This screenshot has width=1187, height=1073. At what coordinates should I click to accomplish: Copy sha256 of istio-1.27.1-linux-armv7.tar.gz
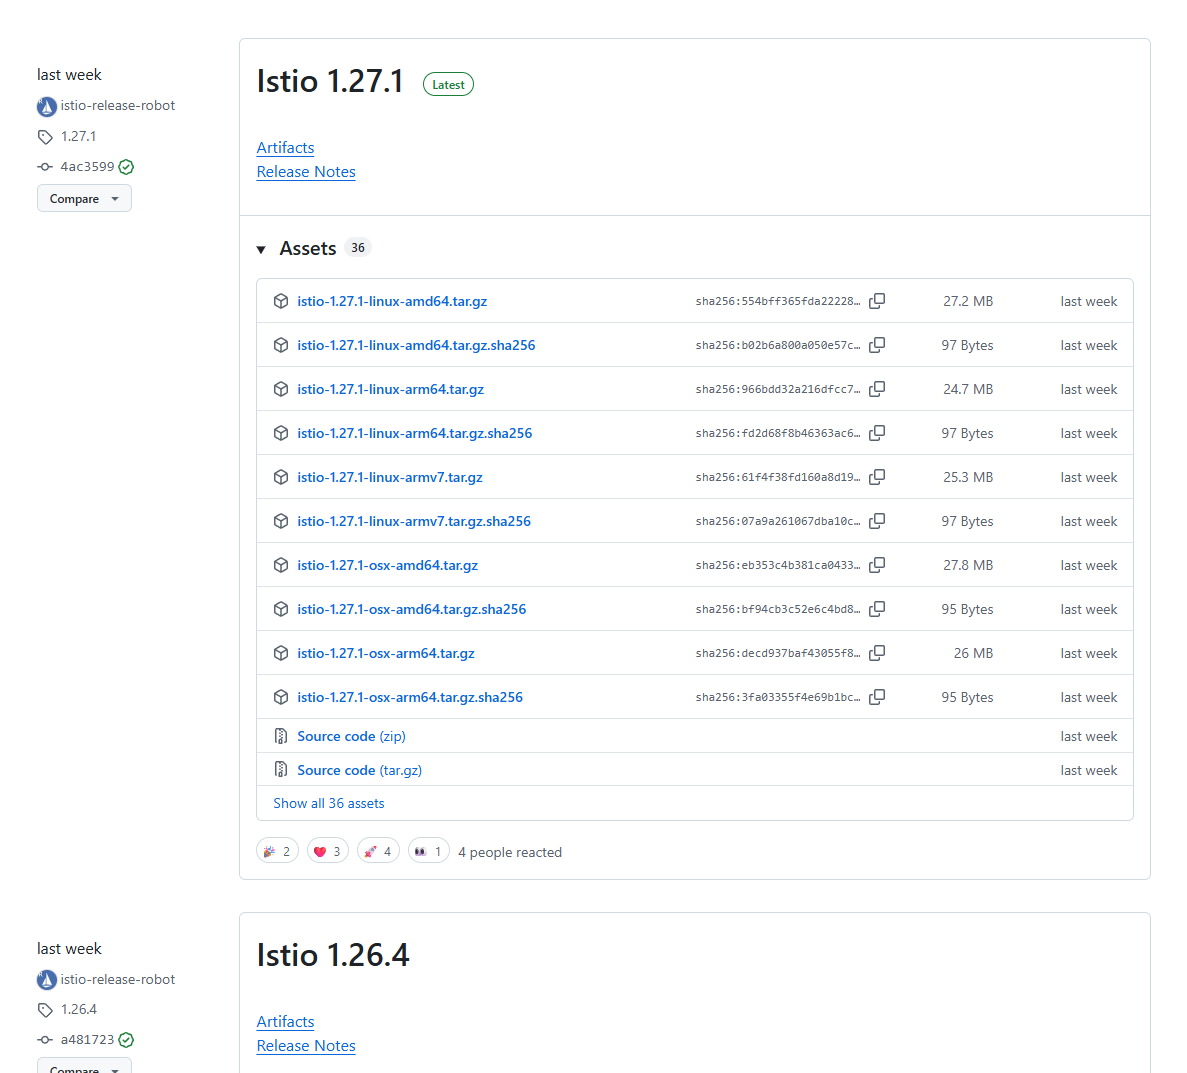click(x=877, y=476)
